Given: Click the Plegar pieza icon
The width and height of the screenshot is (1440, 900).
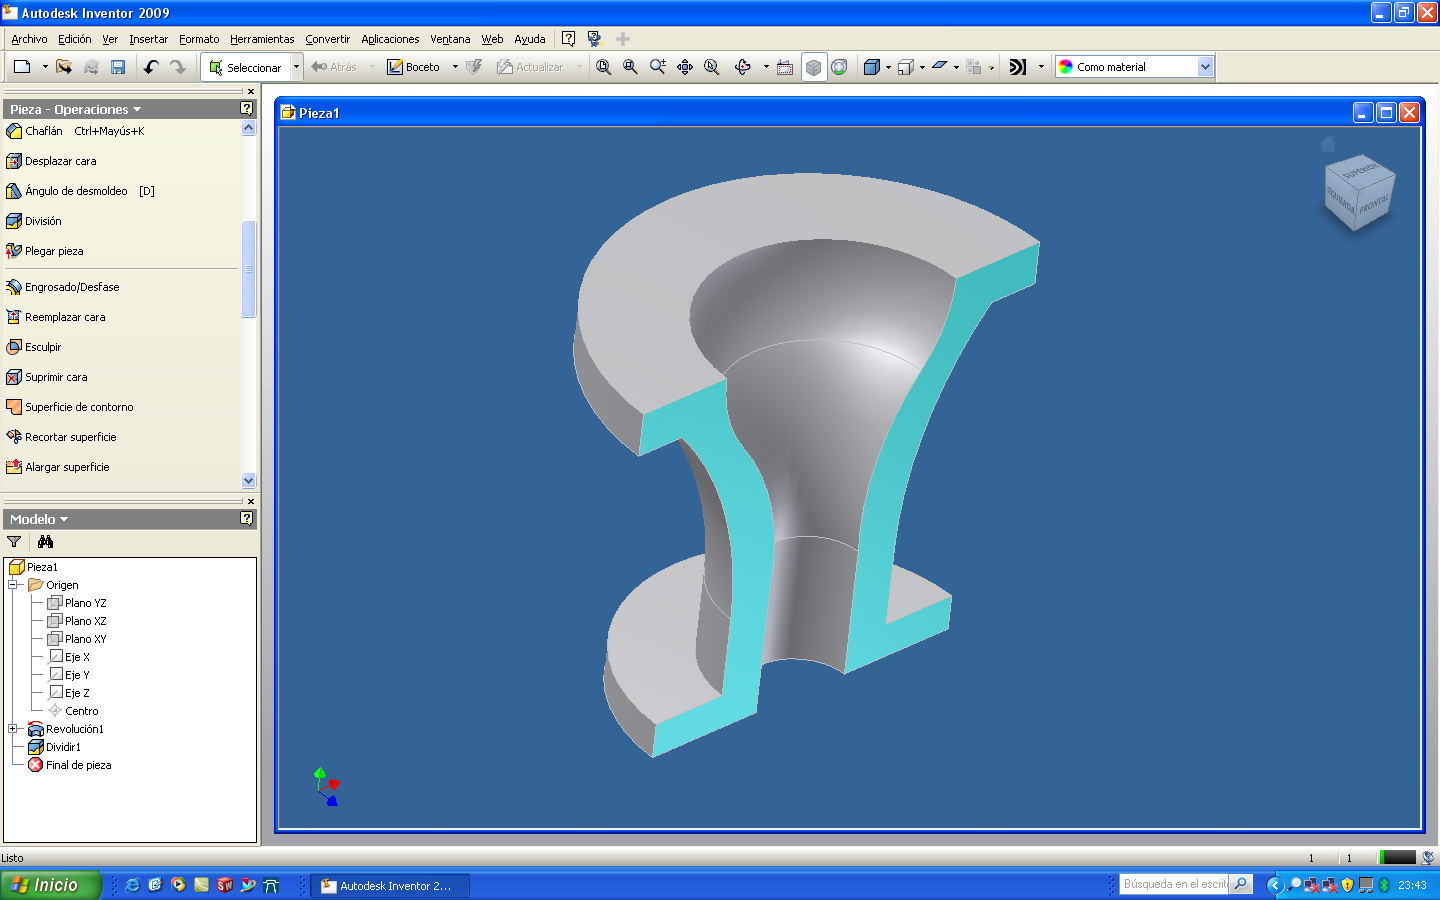Looking at the screenshot, I should [x=14, y=251].
